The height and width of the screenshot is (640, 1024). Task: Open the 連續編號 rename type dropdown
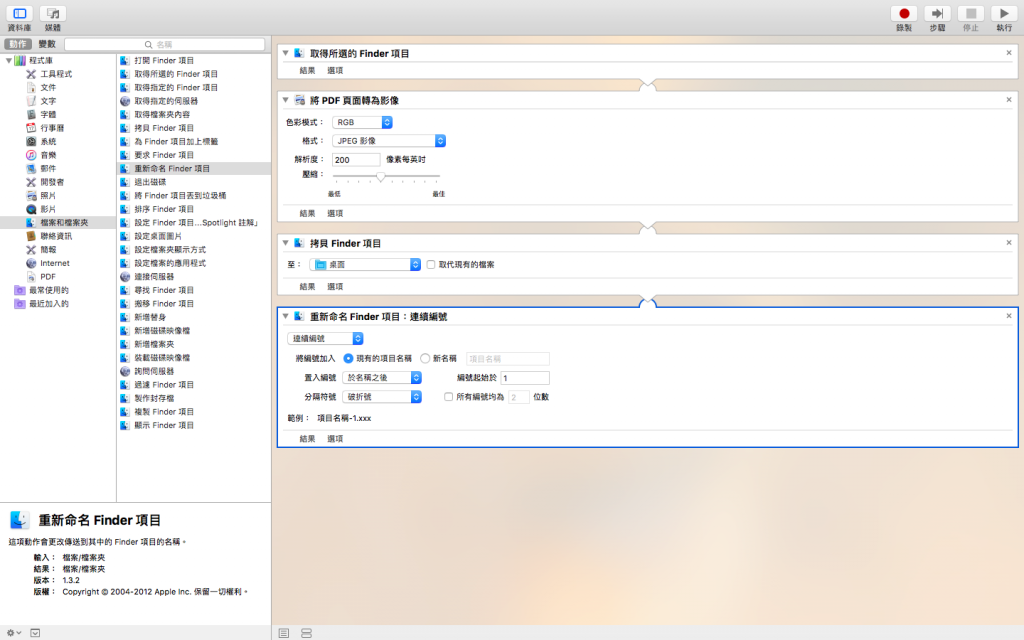(325, 338)
